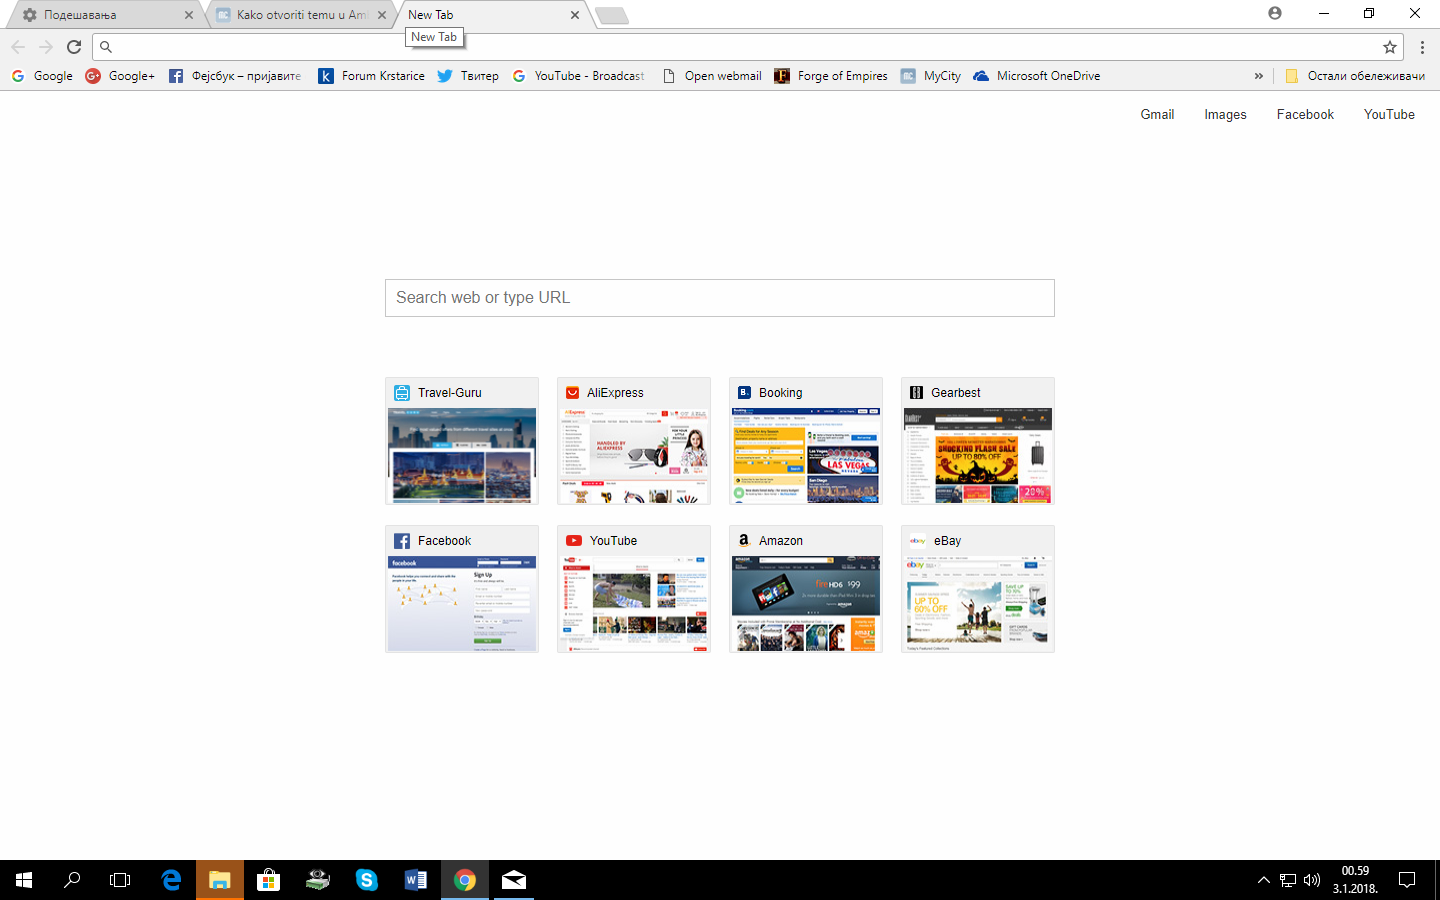Open the Google bookmark
This screenshot has width=1440, height=900.
click(x=42, y=76)
